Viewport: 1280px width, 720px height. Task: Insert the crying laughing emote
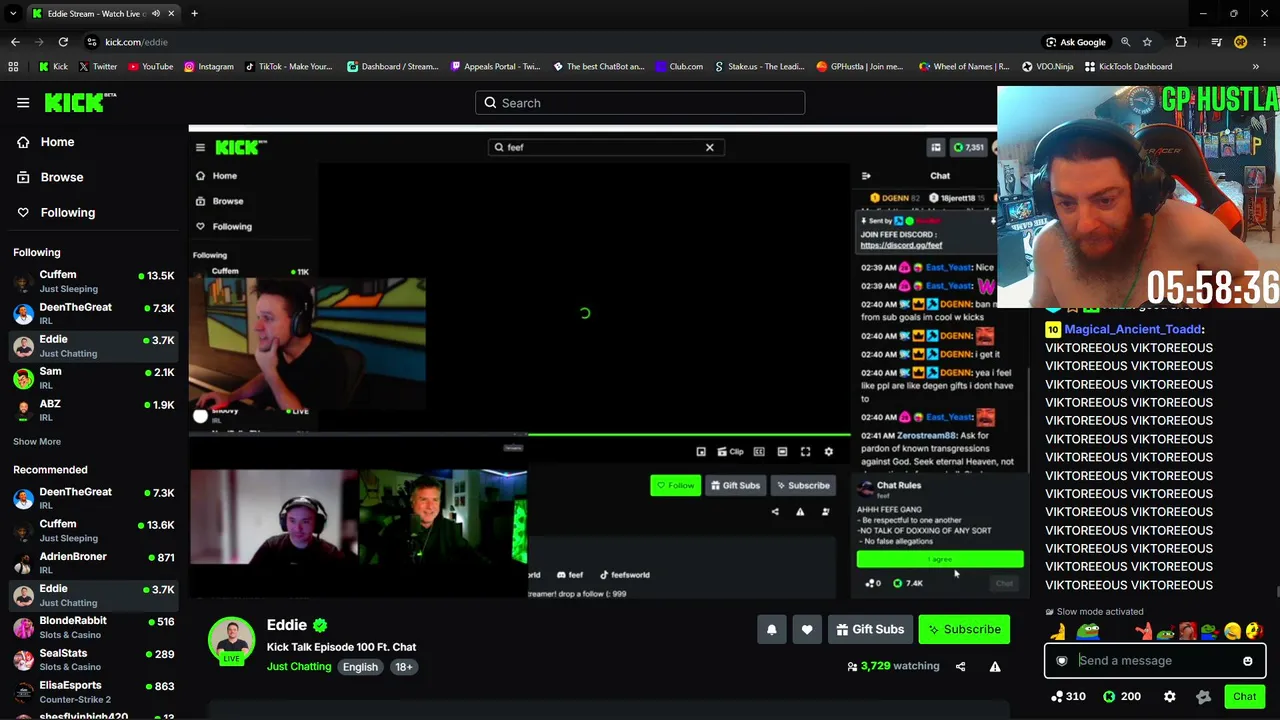point(1232,631)
